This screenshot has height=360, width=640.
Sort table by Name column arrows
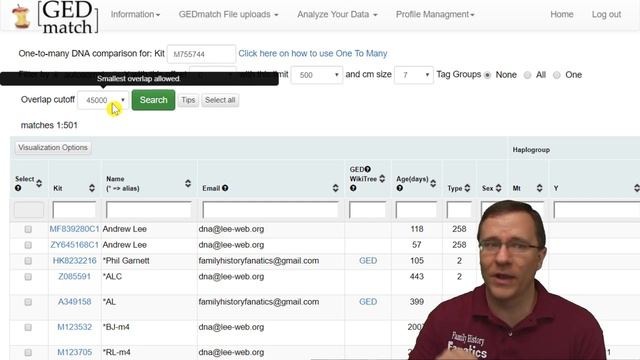[188, 183]
